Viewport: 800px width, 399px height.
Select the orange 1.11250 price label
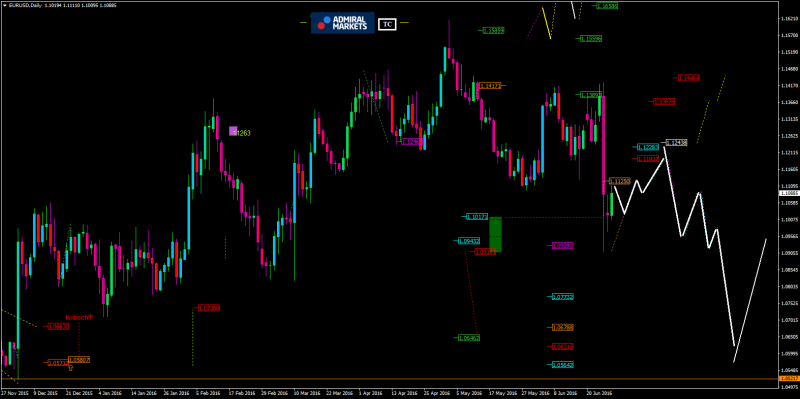tap(620, 181)
